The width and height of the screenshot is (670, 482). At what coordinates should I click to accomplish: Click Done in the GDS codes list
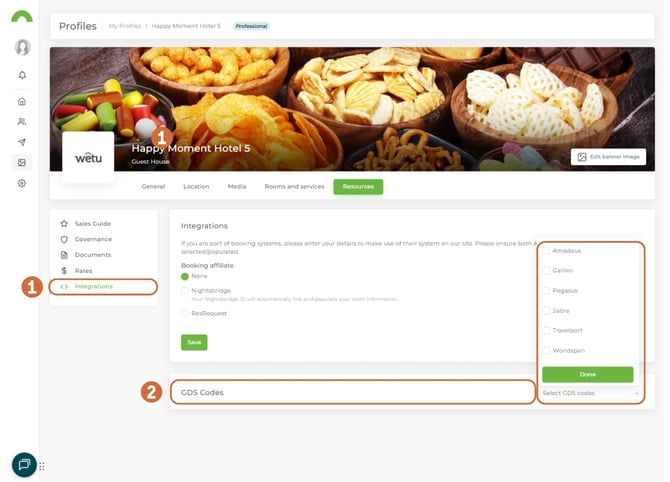tap(588, 374)
